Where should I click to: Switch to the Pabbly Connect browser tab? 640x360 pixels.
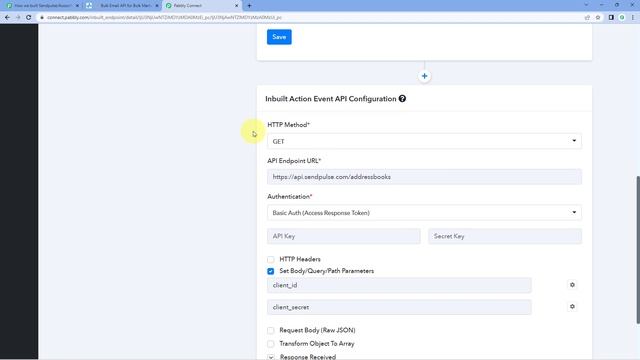click(x=200, y=6)
